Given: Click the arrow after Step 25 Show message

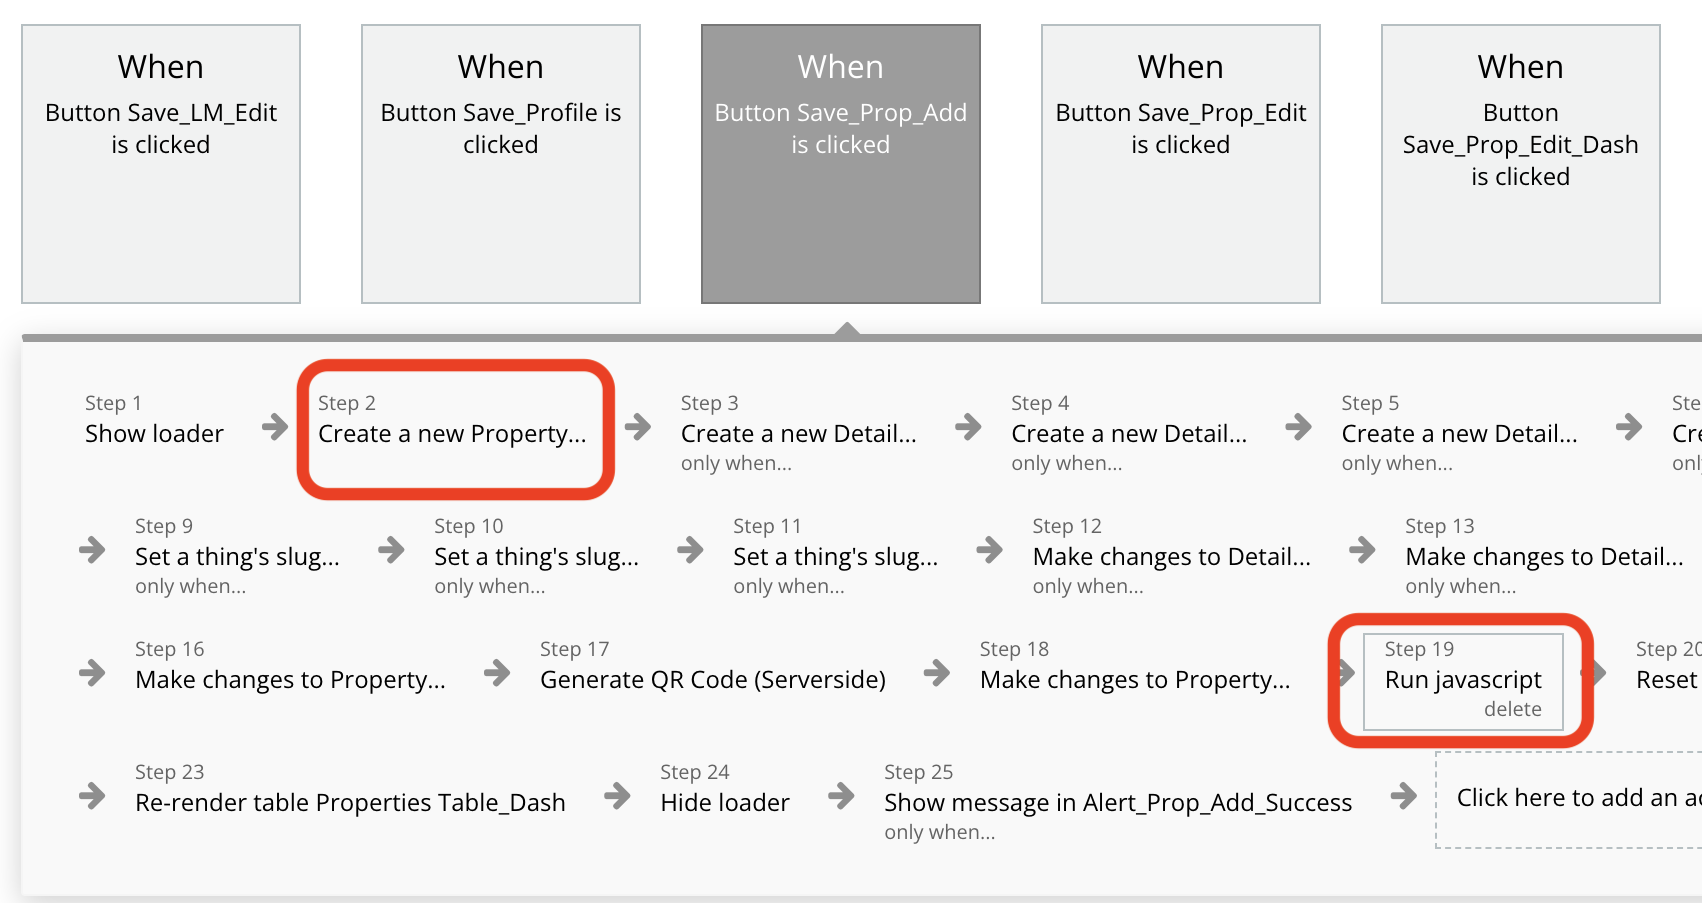Looking at the screenshot, I should point(1403,796).
